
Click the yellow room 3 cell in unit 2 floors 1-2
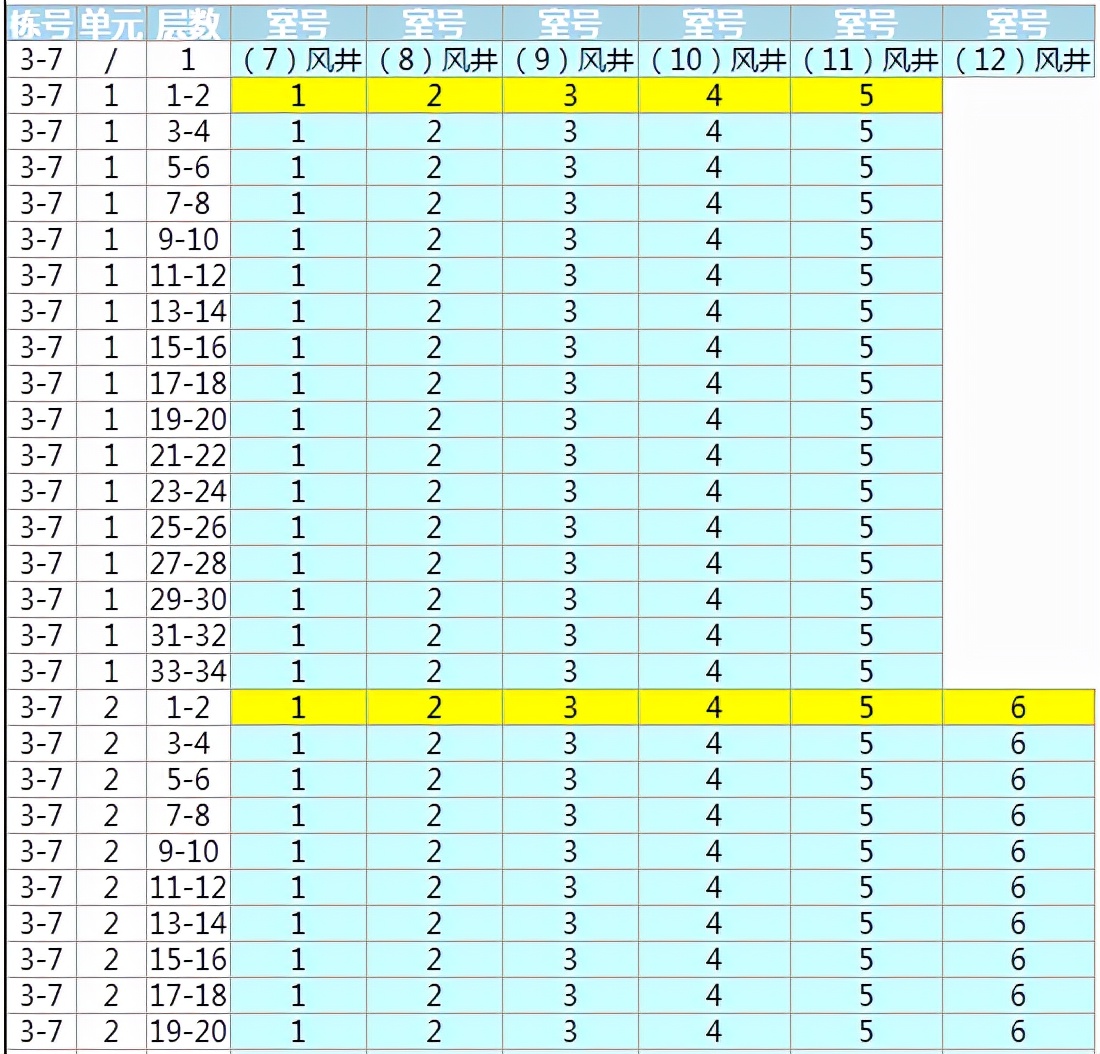[570, 707]
